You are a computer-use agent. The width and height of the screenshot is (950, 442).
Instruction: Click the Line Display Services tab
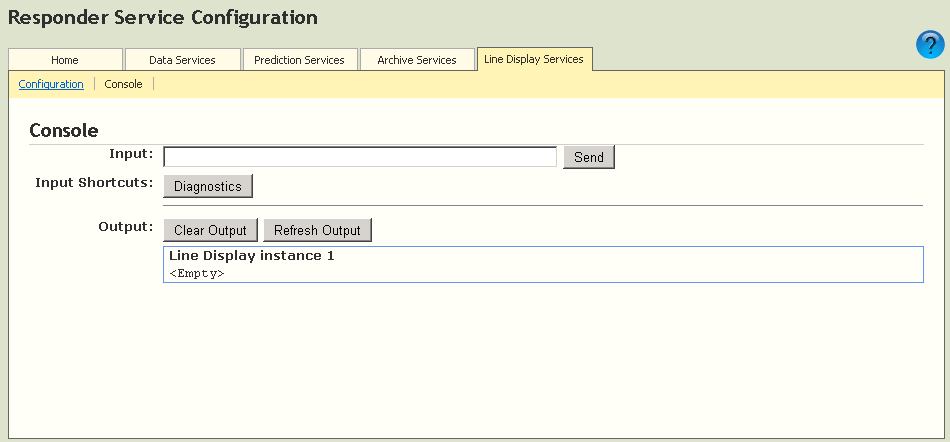click(534, 59)
